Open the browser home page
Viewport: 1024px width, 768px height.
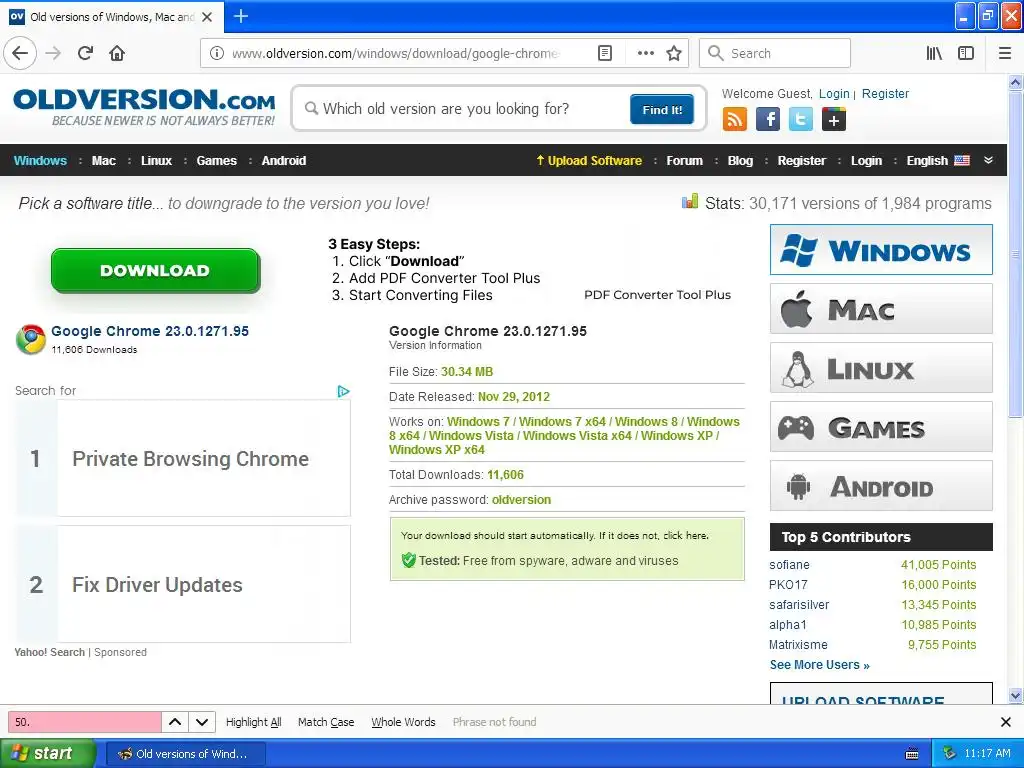click(x=117, y=53)
